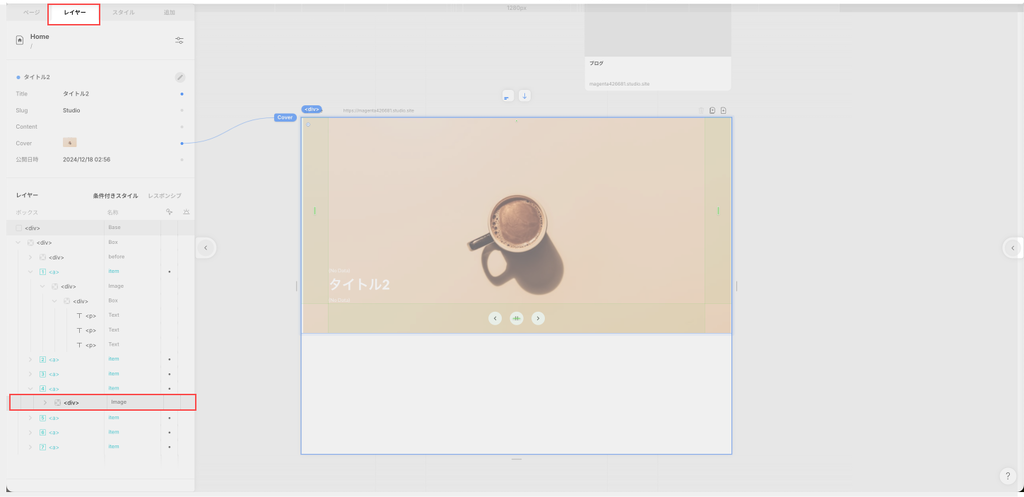Viewport: 1024px width, 497px height.
Task: Toggle the checkbox on Base div row
Action: tap(18, 228)
